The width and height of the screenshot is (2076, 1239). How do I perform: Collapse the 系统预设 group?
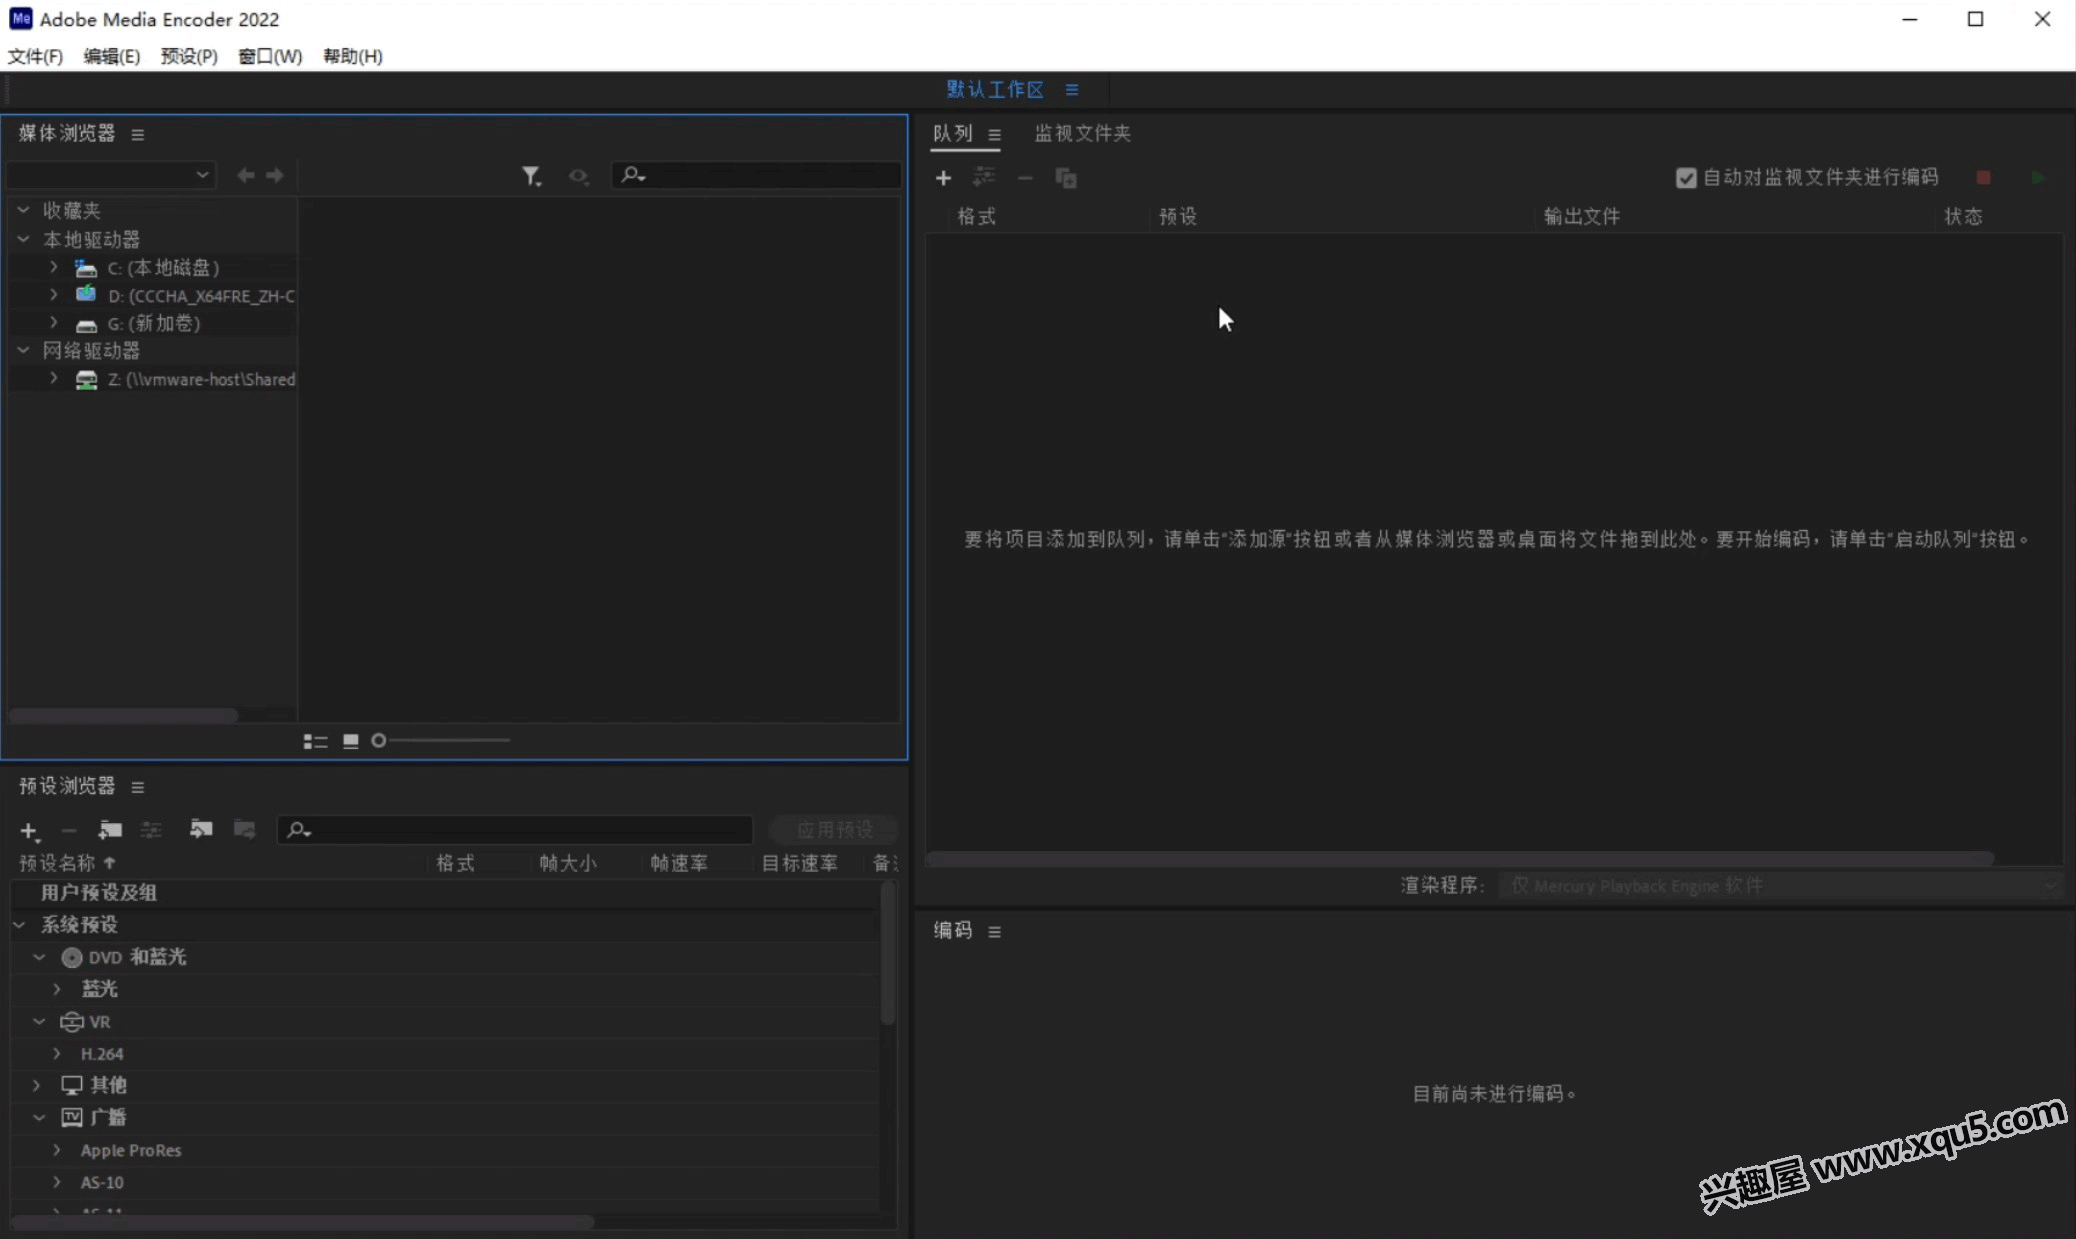(19, 924)
